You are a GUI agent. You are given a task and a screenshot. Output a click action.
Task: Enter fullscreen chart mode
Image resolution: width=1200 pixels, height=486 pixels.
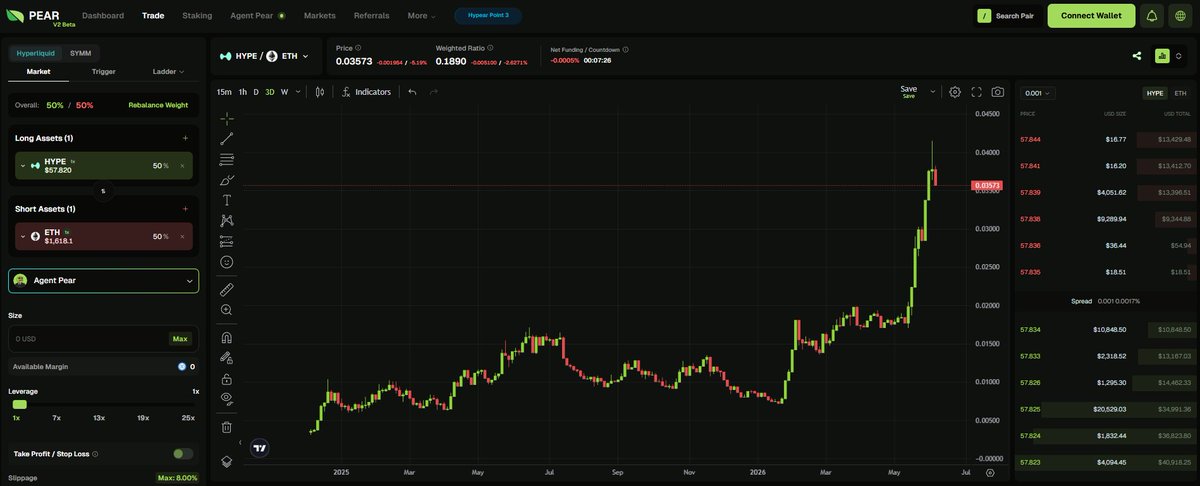(977, 92)
